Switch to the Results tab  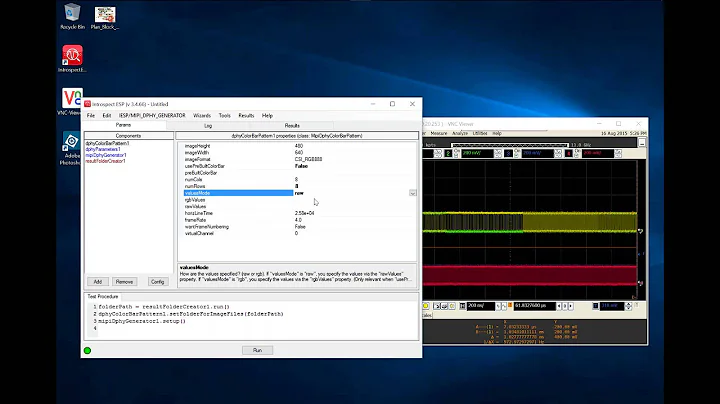(292, 125)
